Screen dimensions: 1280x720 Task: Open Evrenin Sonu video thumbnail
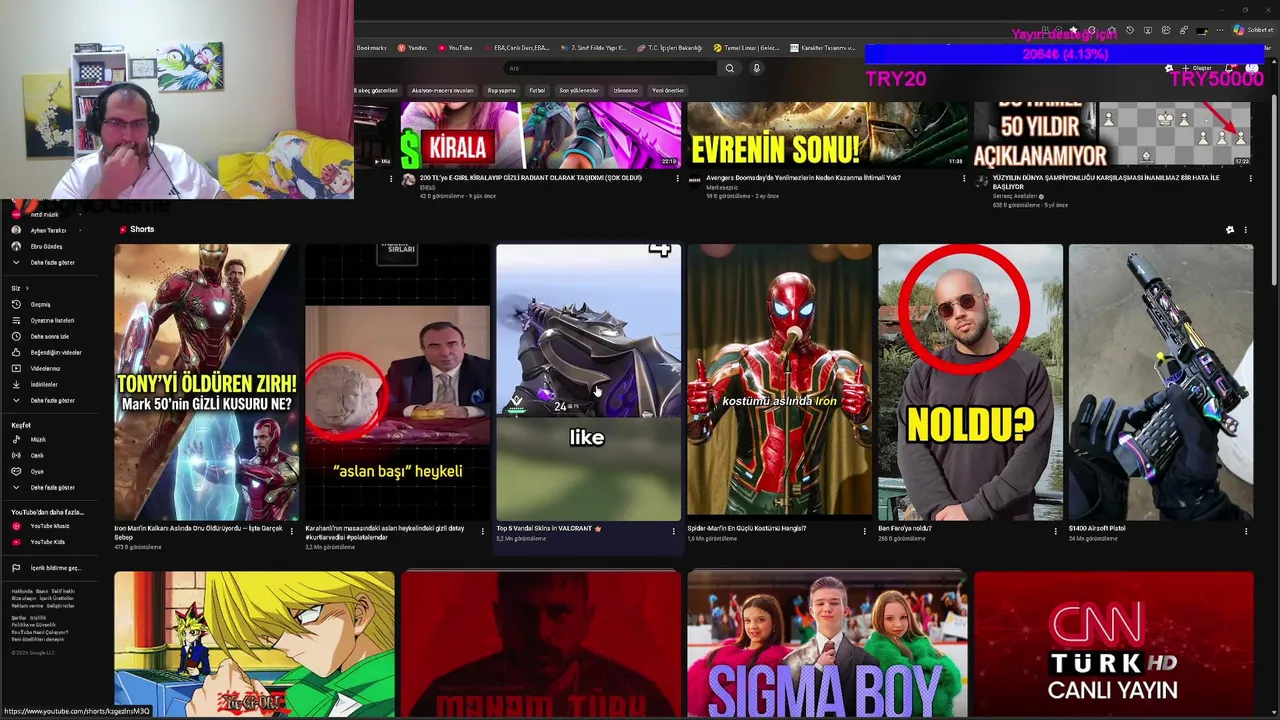[x=827, y=134]
